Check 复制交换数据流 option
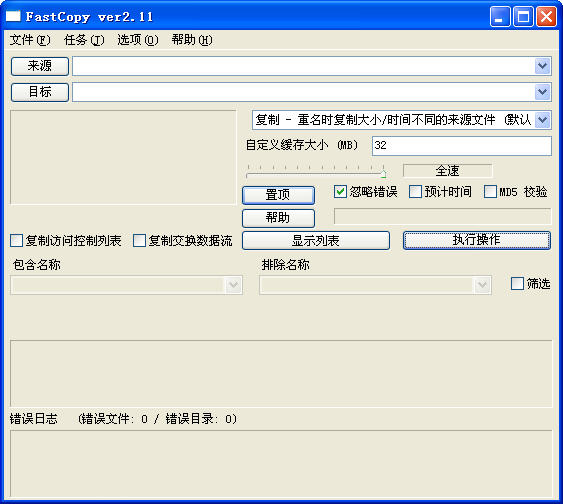Image resolution: width=563 pixels, height=504 pixels. coord(139,241)
